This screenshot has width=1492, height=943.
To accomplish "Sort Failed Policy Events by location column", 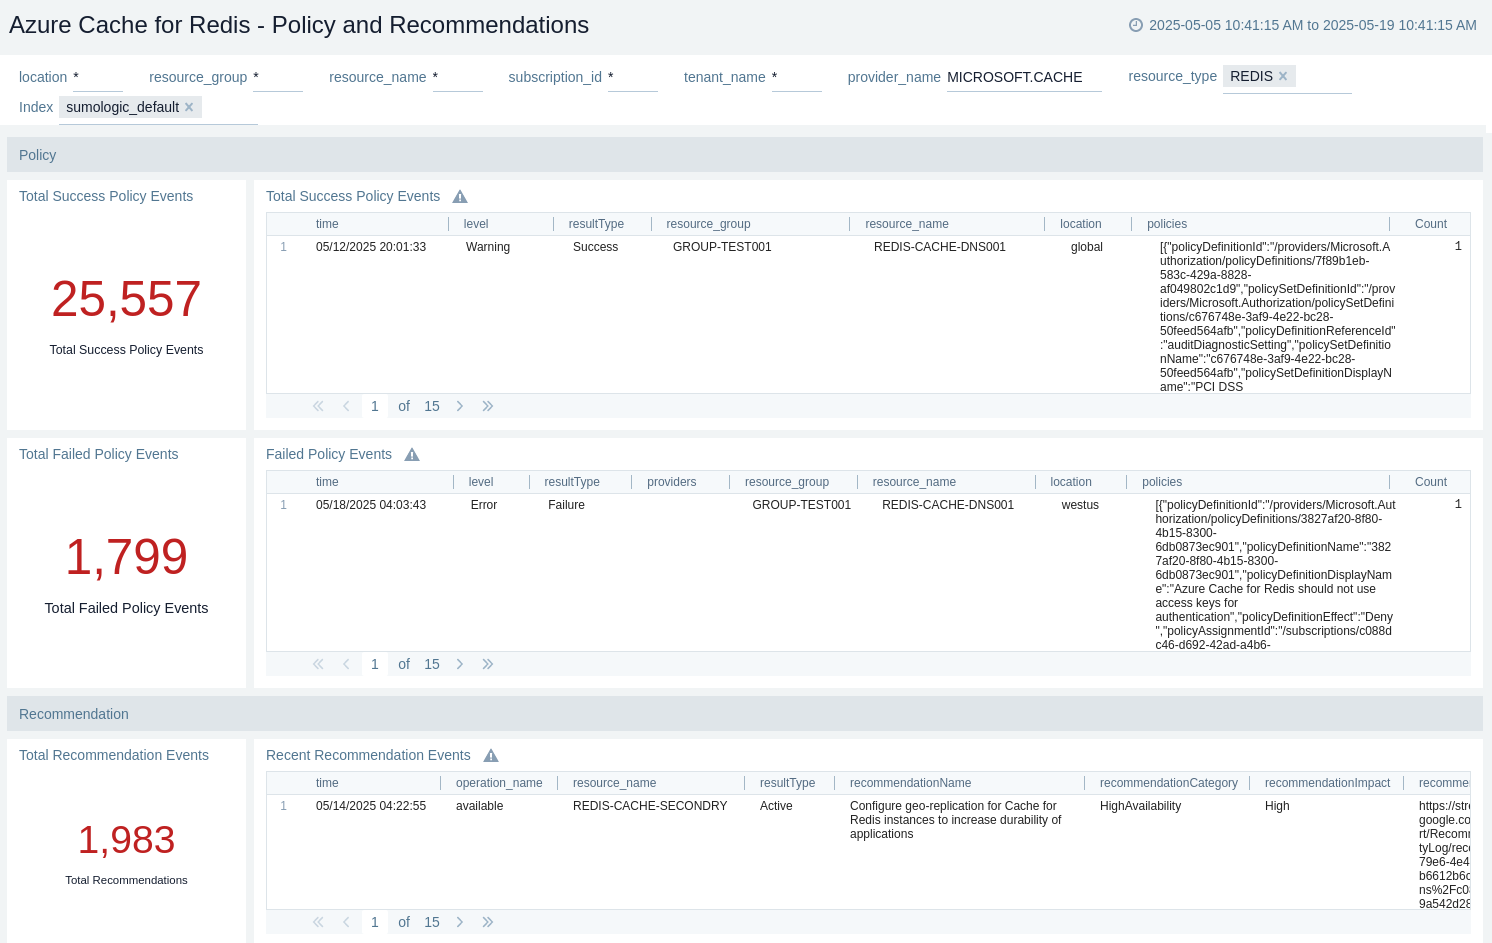I will point(1071,482).
